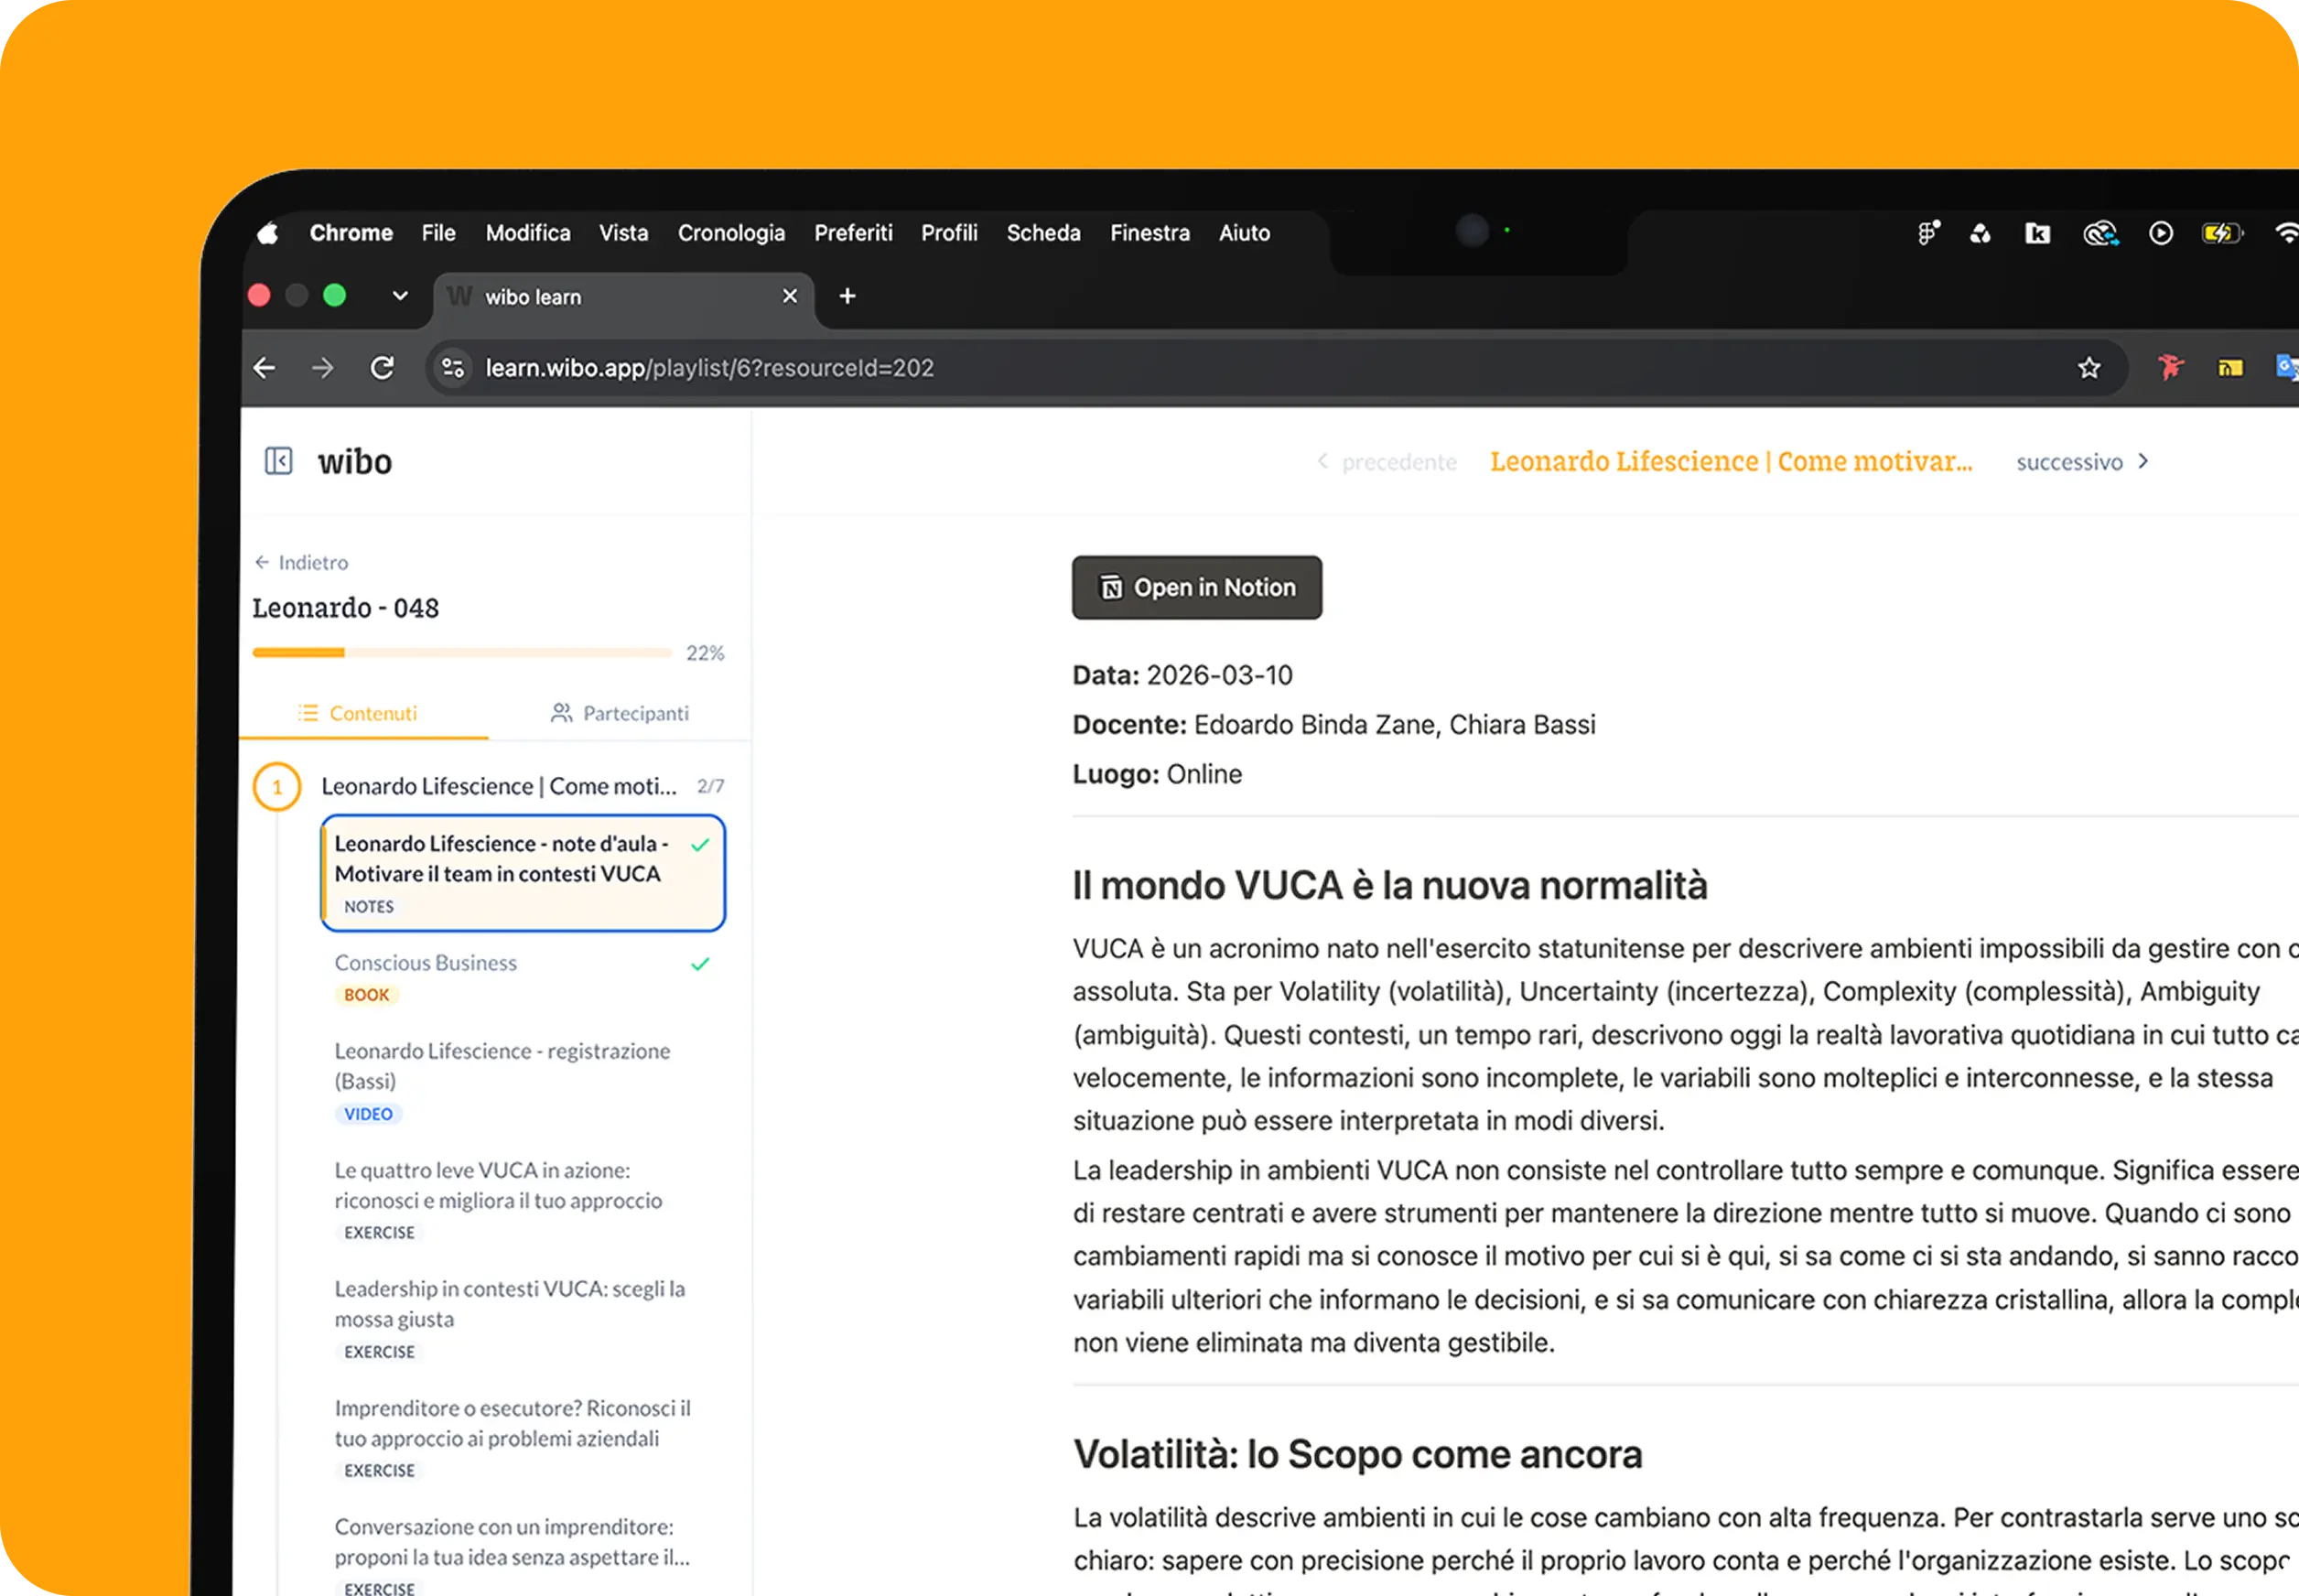Open the Preferiti menu
Viewport: 2299px width, 1596px height.
853,233
